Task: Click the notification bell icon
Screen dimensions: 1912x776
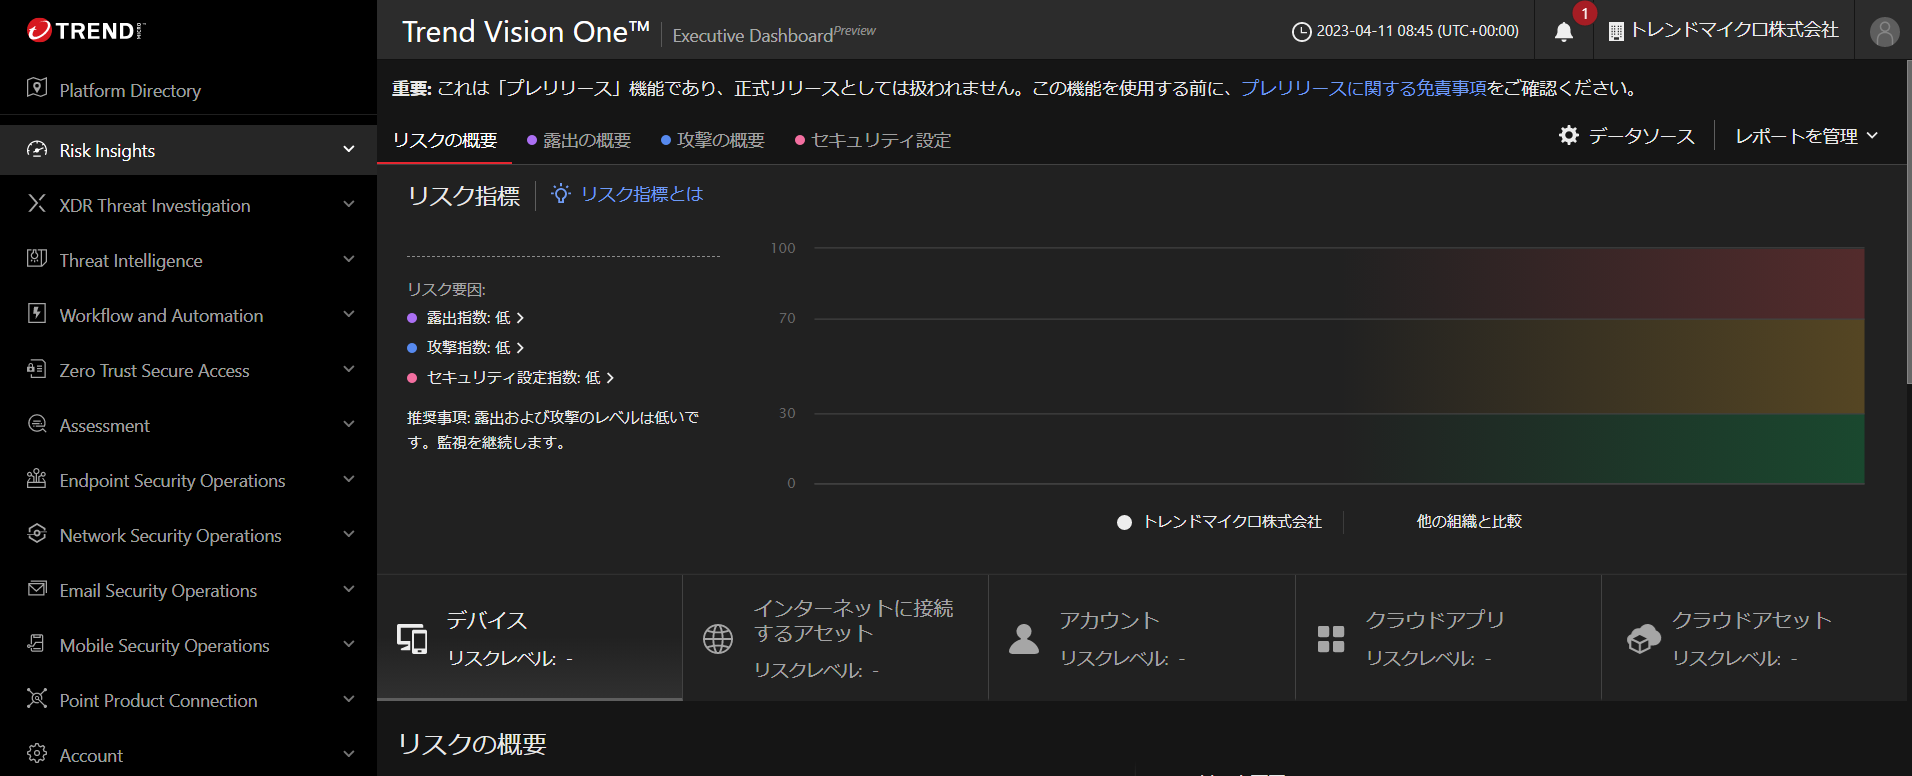Action: coord(1564,32)
